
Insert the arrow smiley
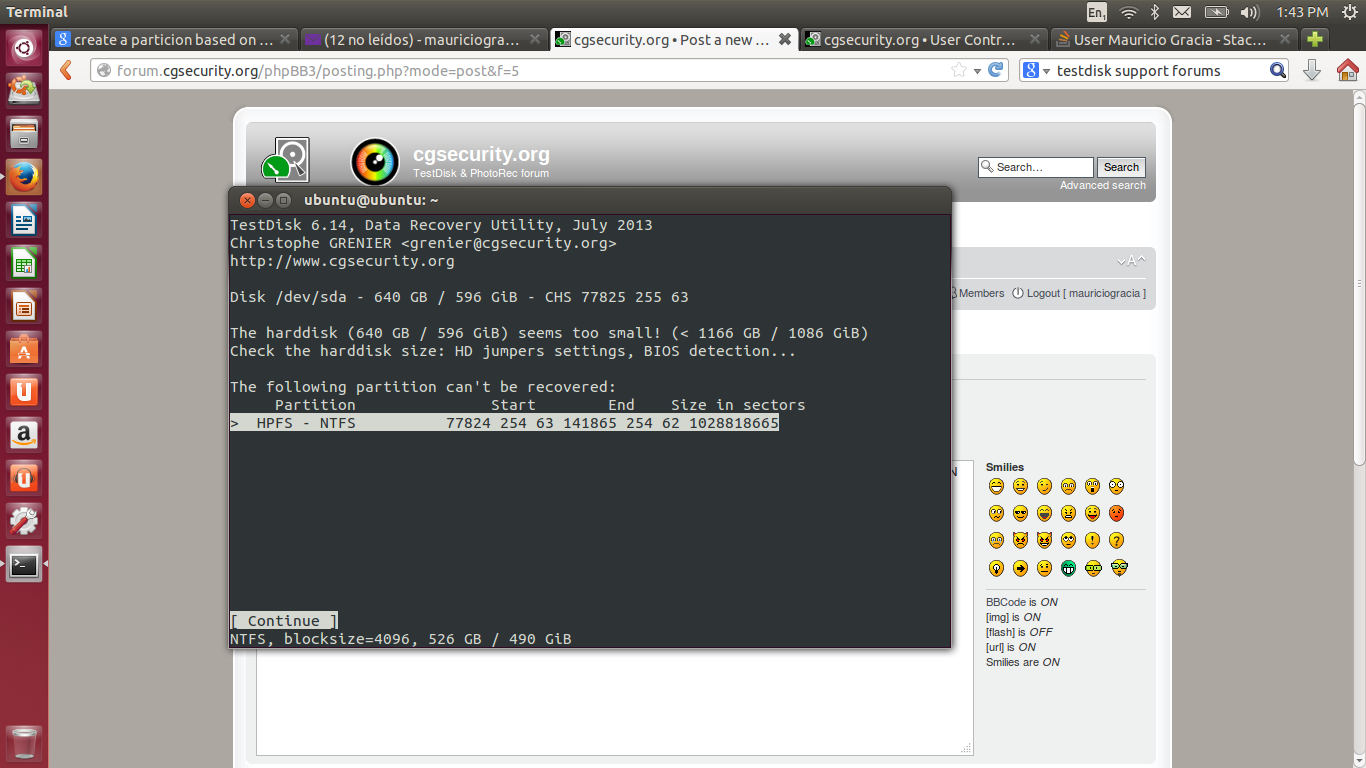(1020, 568)
